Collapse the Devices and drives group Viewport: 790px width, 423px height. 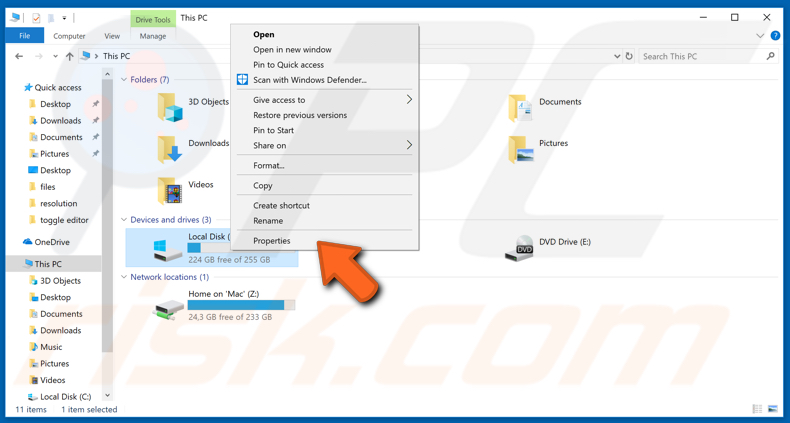pyautogui.click(x=123, y=220)
